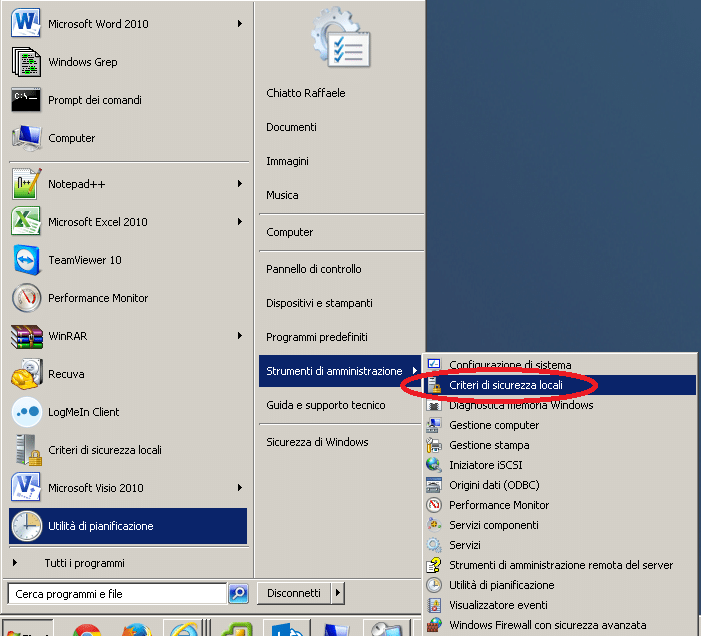Image resolution: width=701 pixels, height=636 pixels.
Task: Click Criteri di sicurezza locali icon in left list
Action: coord(28,450)
